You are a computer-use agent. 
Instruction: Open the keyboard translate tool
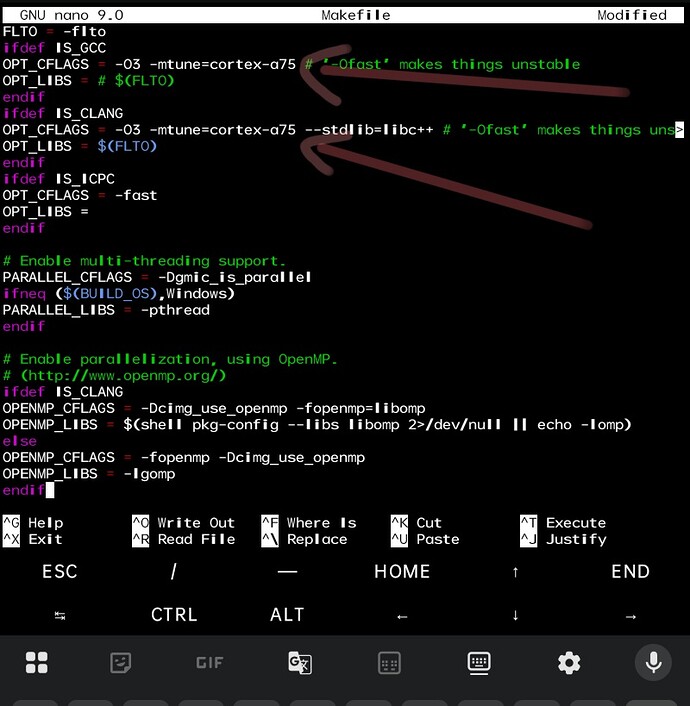(300, 663)
